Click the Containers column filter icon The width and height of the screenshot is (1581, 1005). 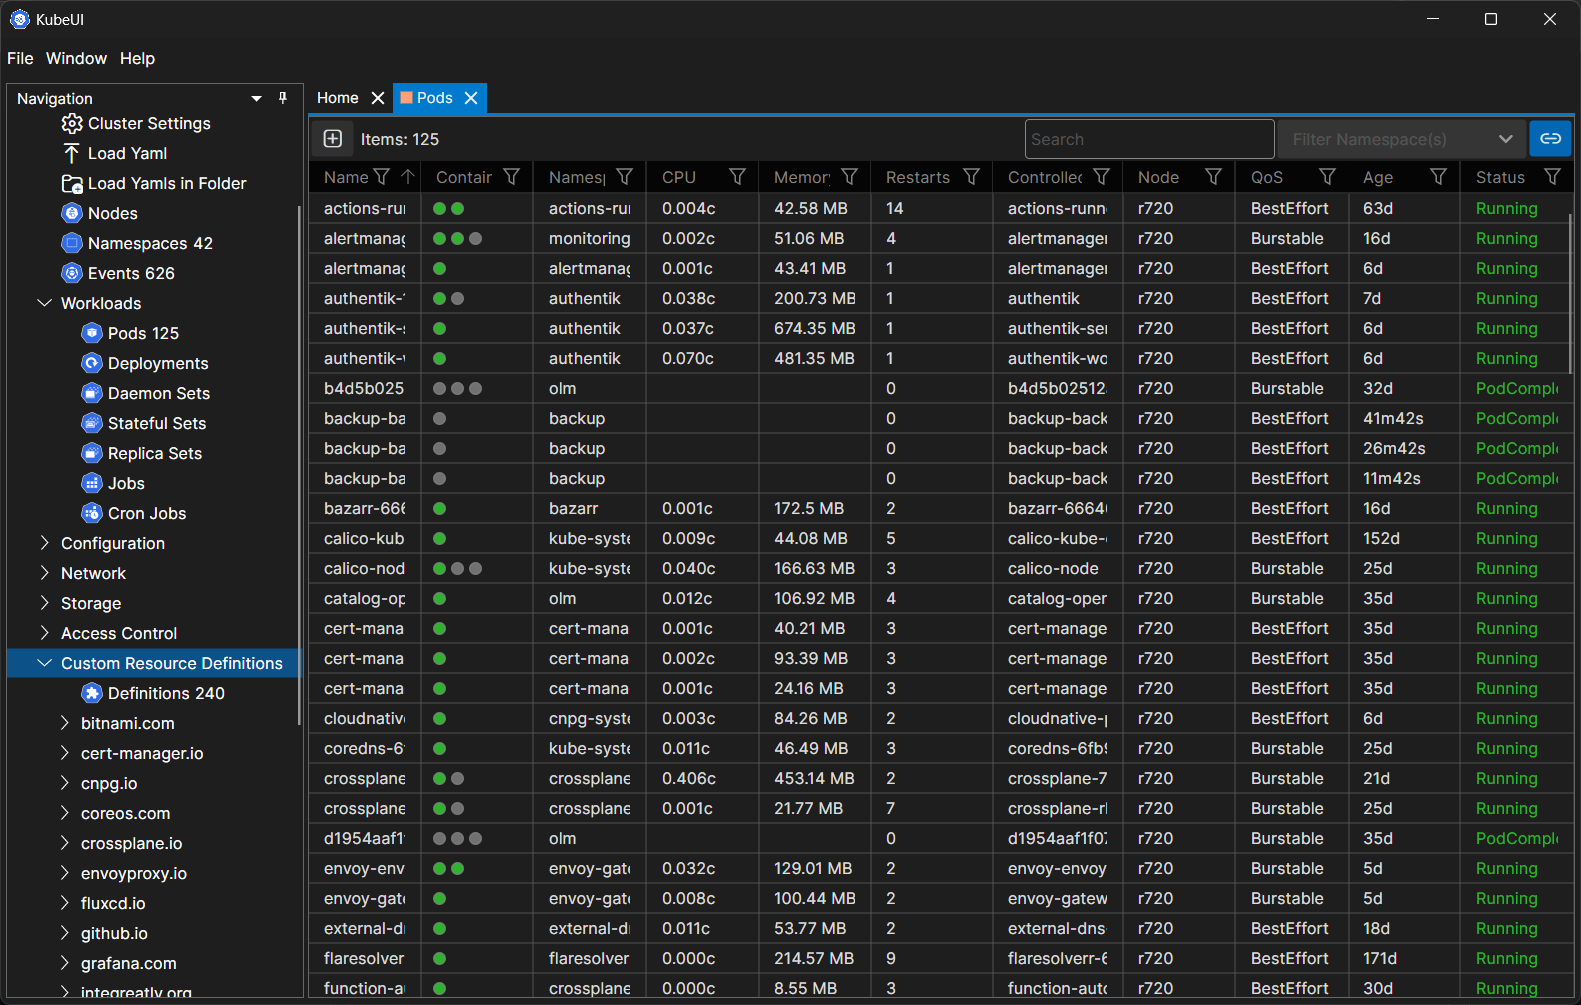point(511,177)
